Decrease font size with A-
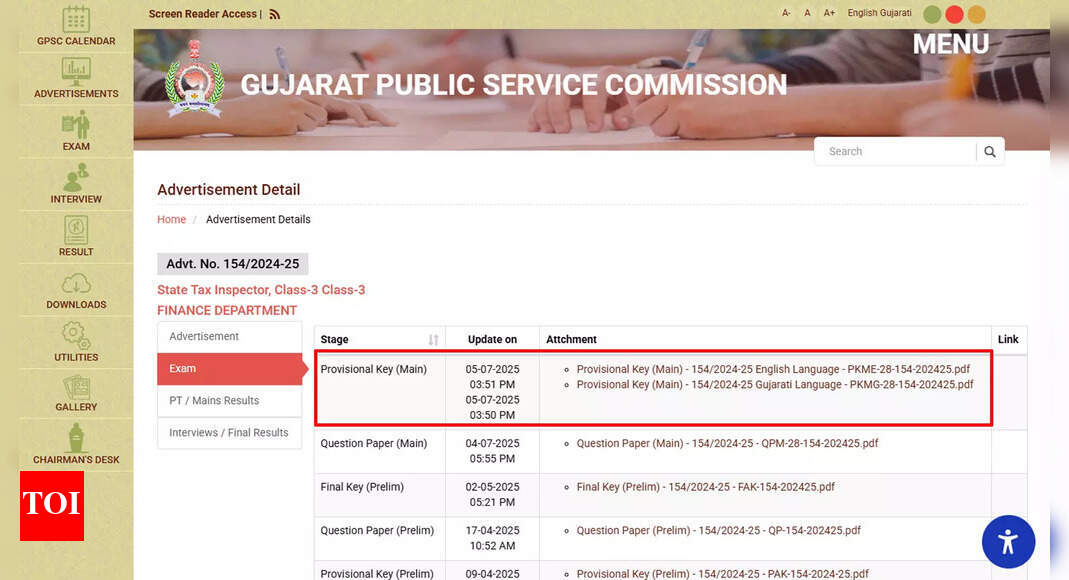Viewport: 1069px width, 580px height. [786, 13]
